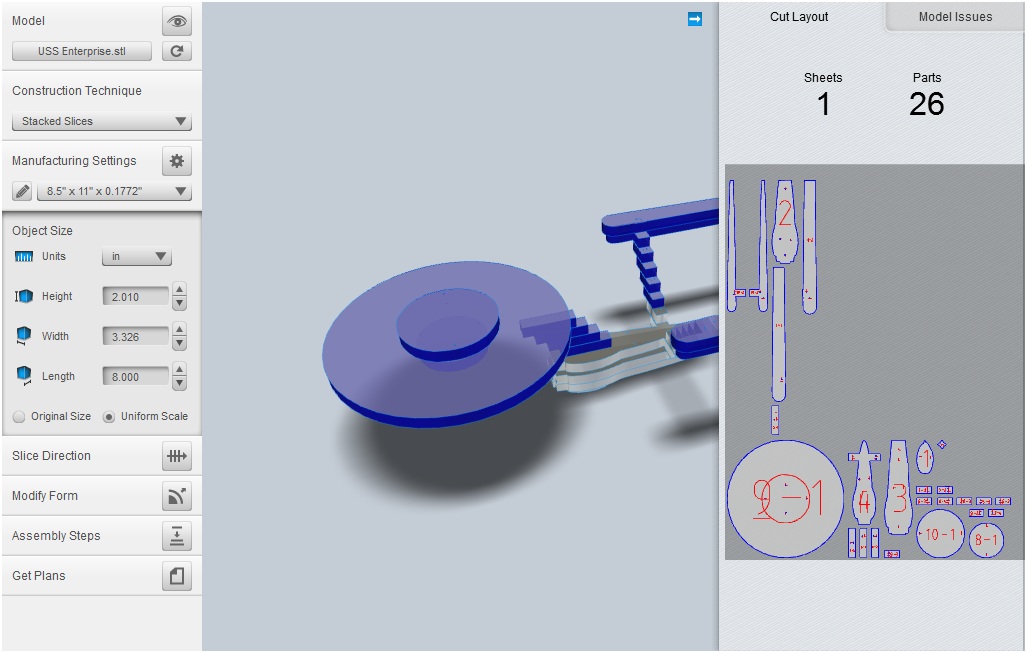Click the Height value field 2.010
Screen dimensions: 1027x653
[x=136, y=297]
